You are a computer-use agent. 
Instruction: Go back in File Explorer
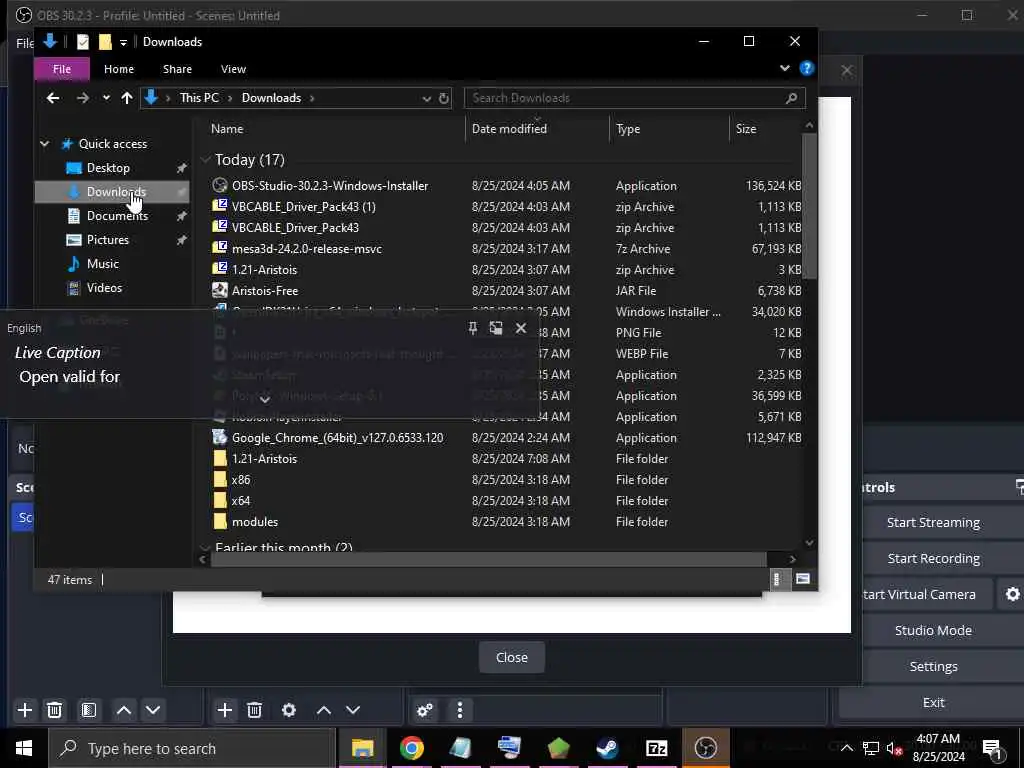pyautogui.click(x=53, y=98)
